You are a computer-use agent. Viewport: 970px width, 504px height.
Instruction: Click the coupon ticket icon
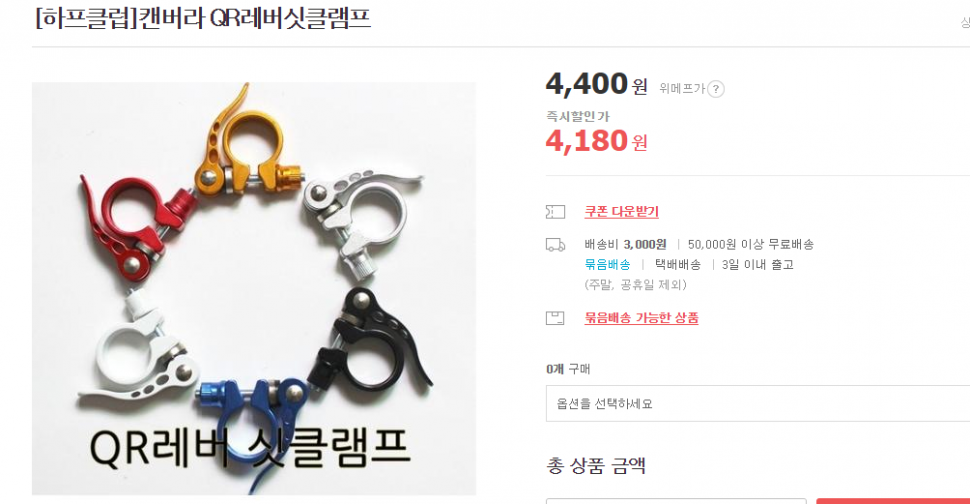[x=555, y=212]
